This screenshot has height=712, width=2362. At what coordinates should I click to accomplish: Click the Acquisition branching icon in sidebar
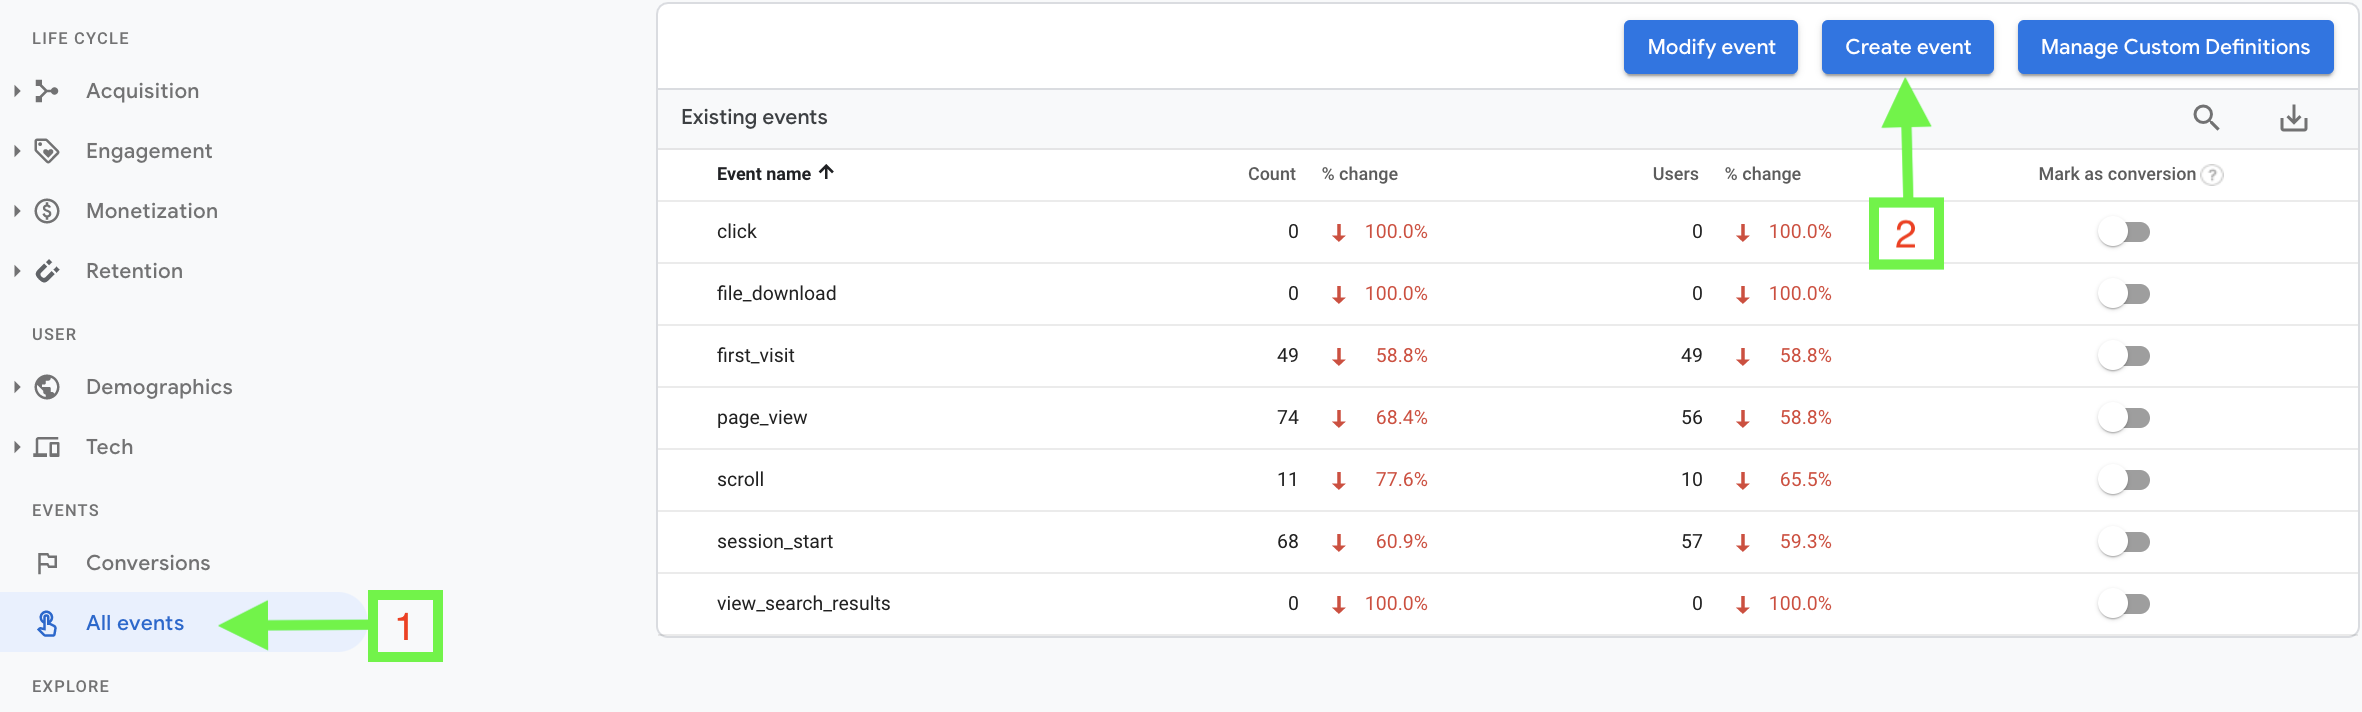coord(47,91)
